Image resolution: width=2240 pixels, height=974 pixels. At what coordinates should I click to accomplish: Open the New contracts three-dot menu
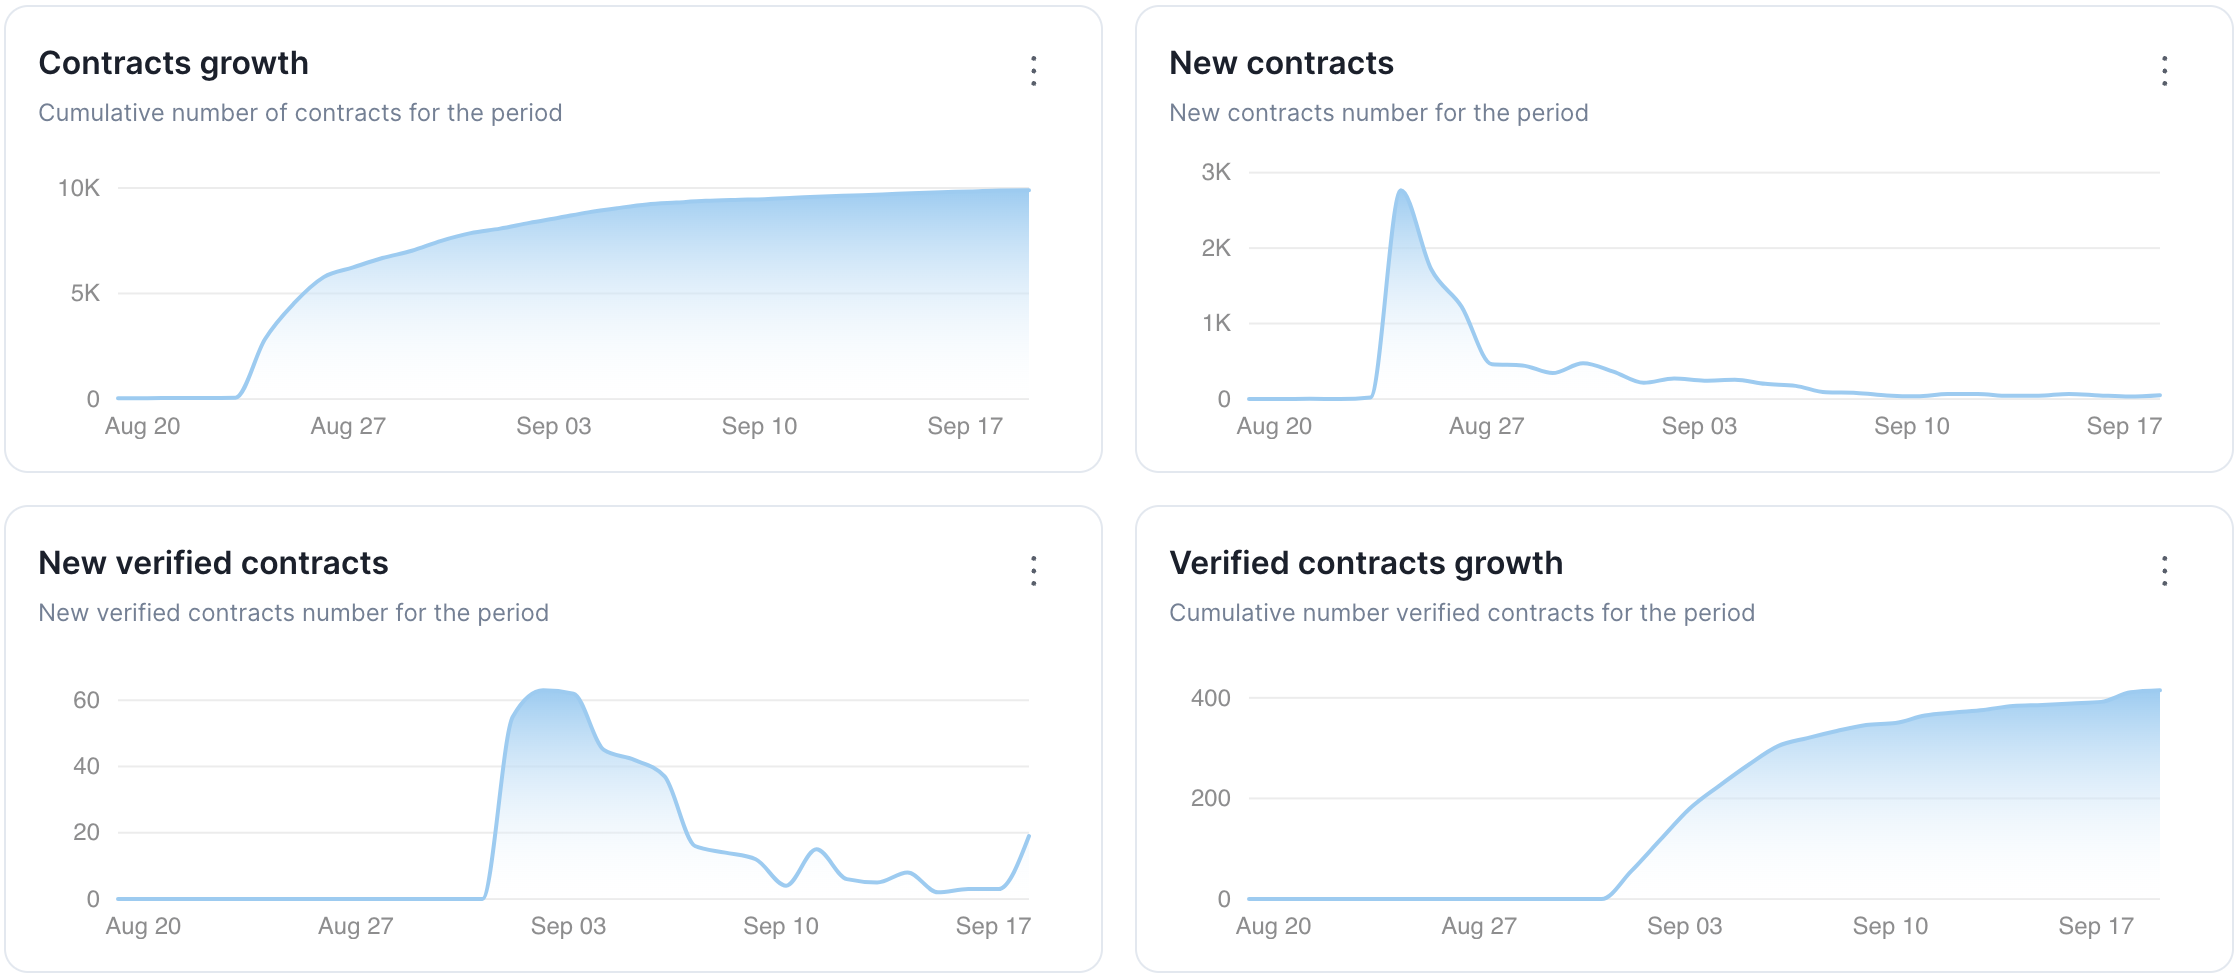(2164, 71)
